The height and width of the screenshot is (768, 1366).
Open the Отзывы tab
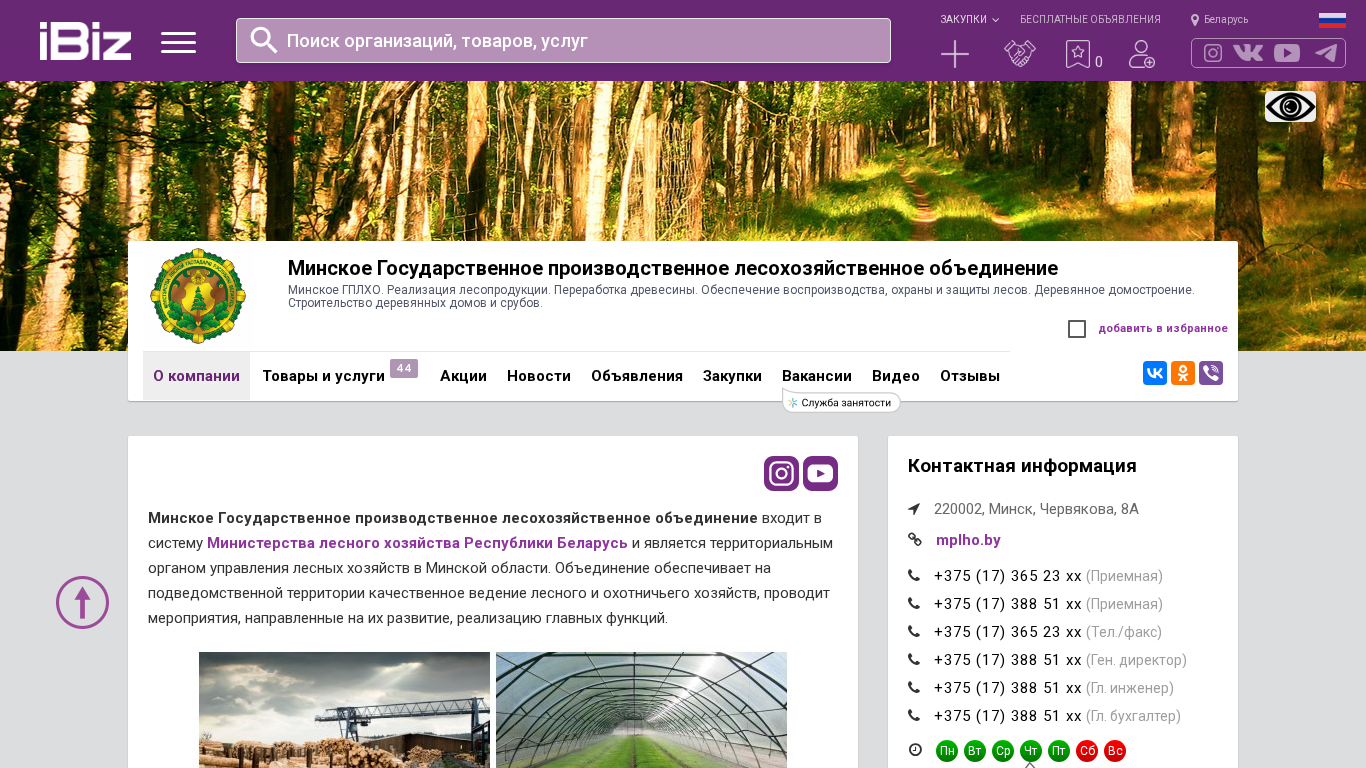pyautogui.click(x=970, y=376)
